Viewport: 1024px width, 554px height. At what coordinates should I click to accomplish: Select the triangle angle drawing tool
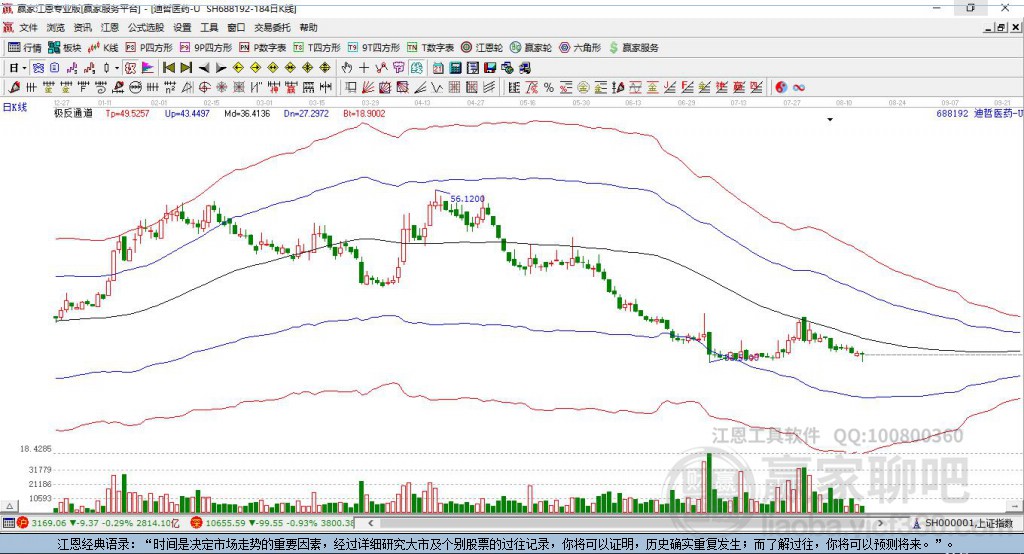pyautogui.click(x=187, y=88)
